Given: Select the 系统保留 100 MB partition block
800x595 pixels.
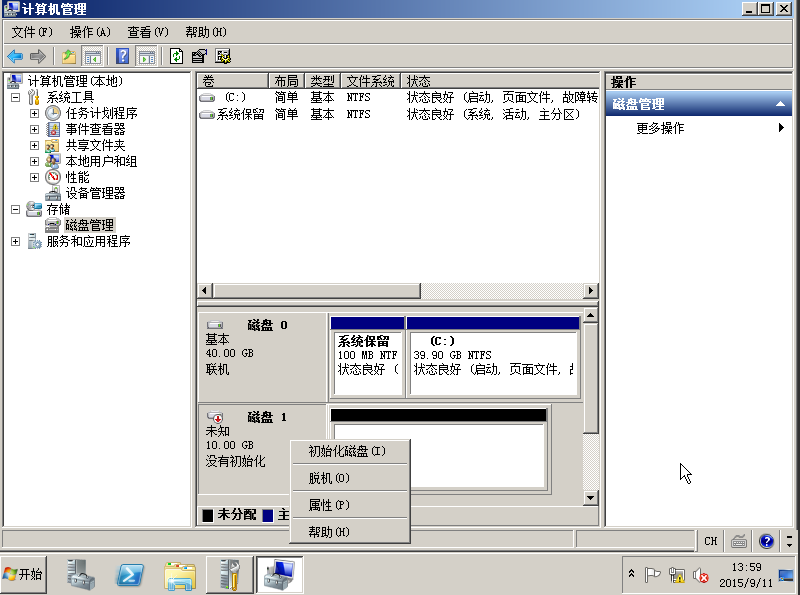Looking at the screenshot, I should [x=367, y=357].
